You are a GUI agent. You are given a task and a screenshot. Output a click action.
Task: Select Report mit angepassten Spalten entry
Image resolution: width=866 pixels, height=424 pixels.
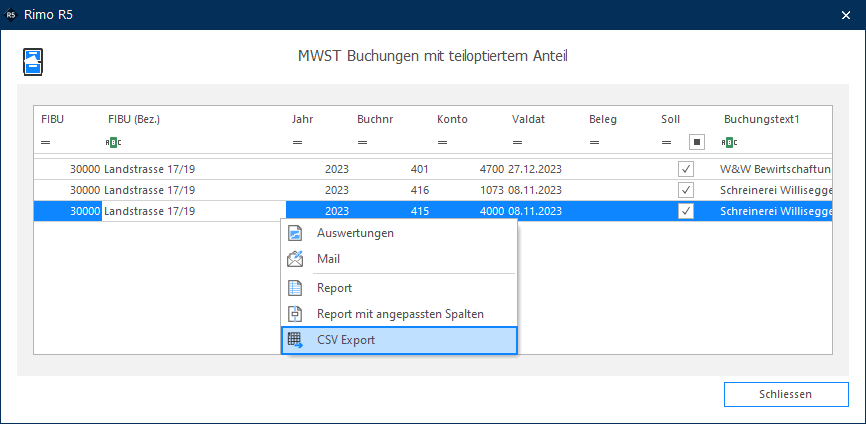[399, 314]
